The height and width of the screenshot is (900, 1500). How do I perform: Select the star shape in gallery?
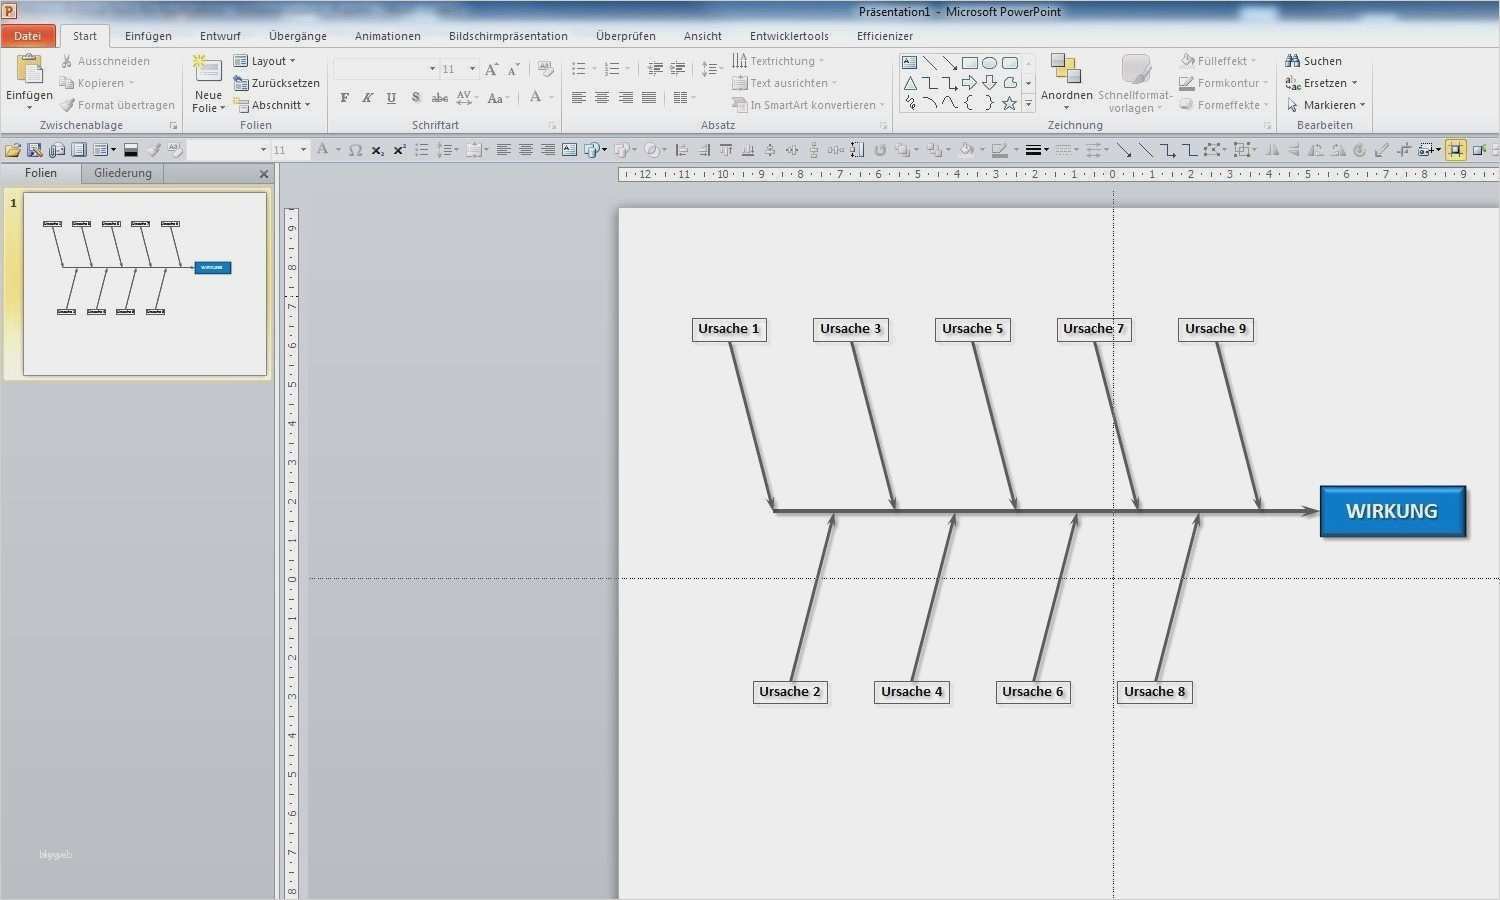tap(1010, 103)
